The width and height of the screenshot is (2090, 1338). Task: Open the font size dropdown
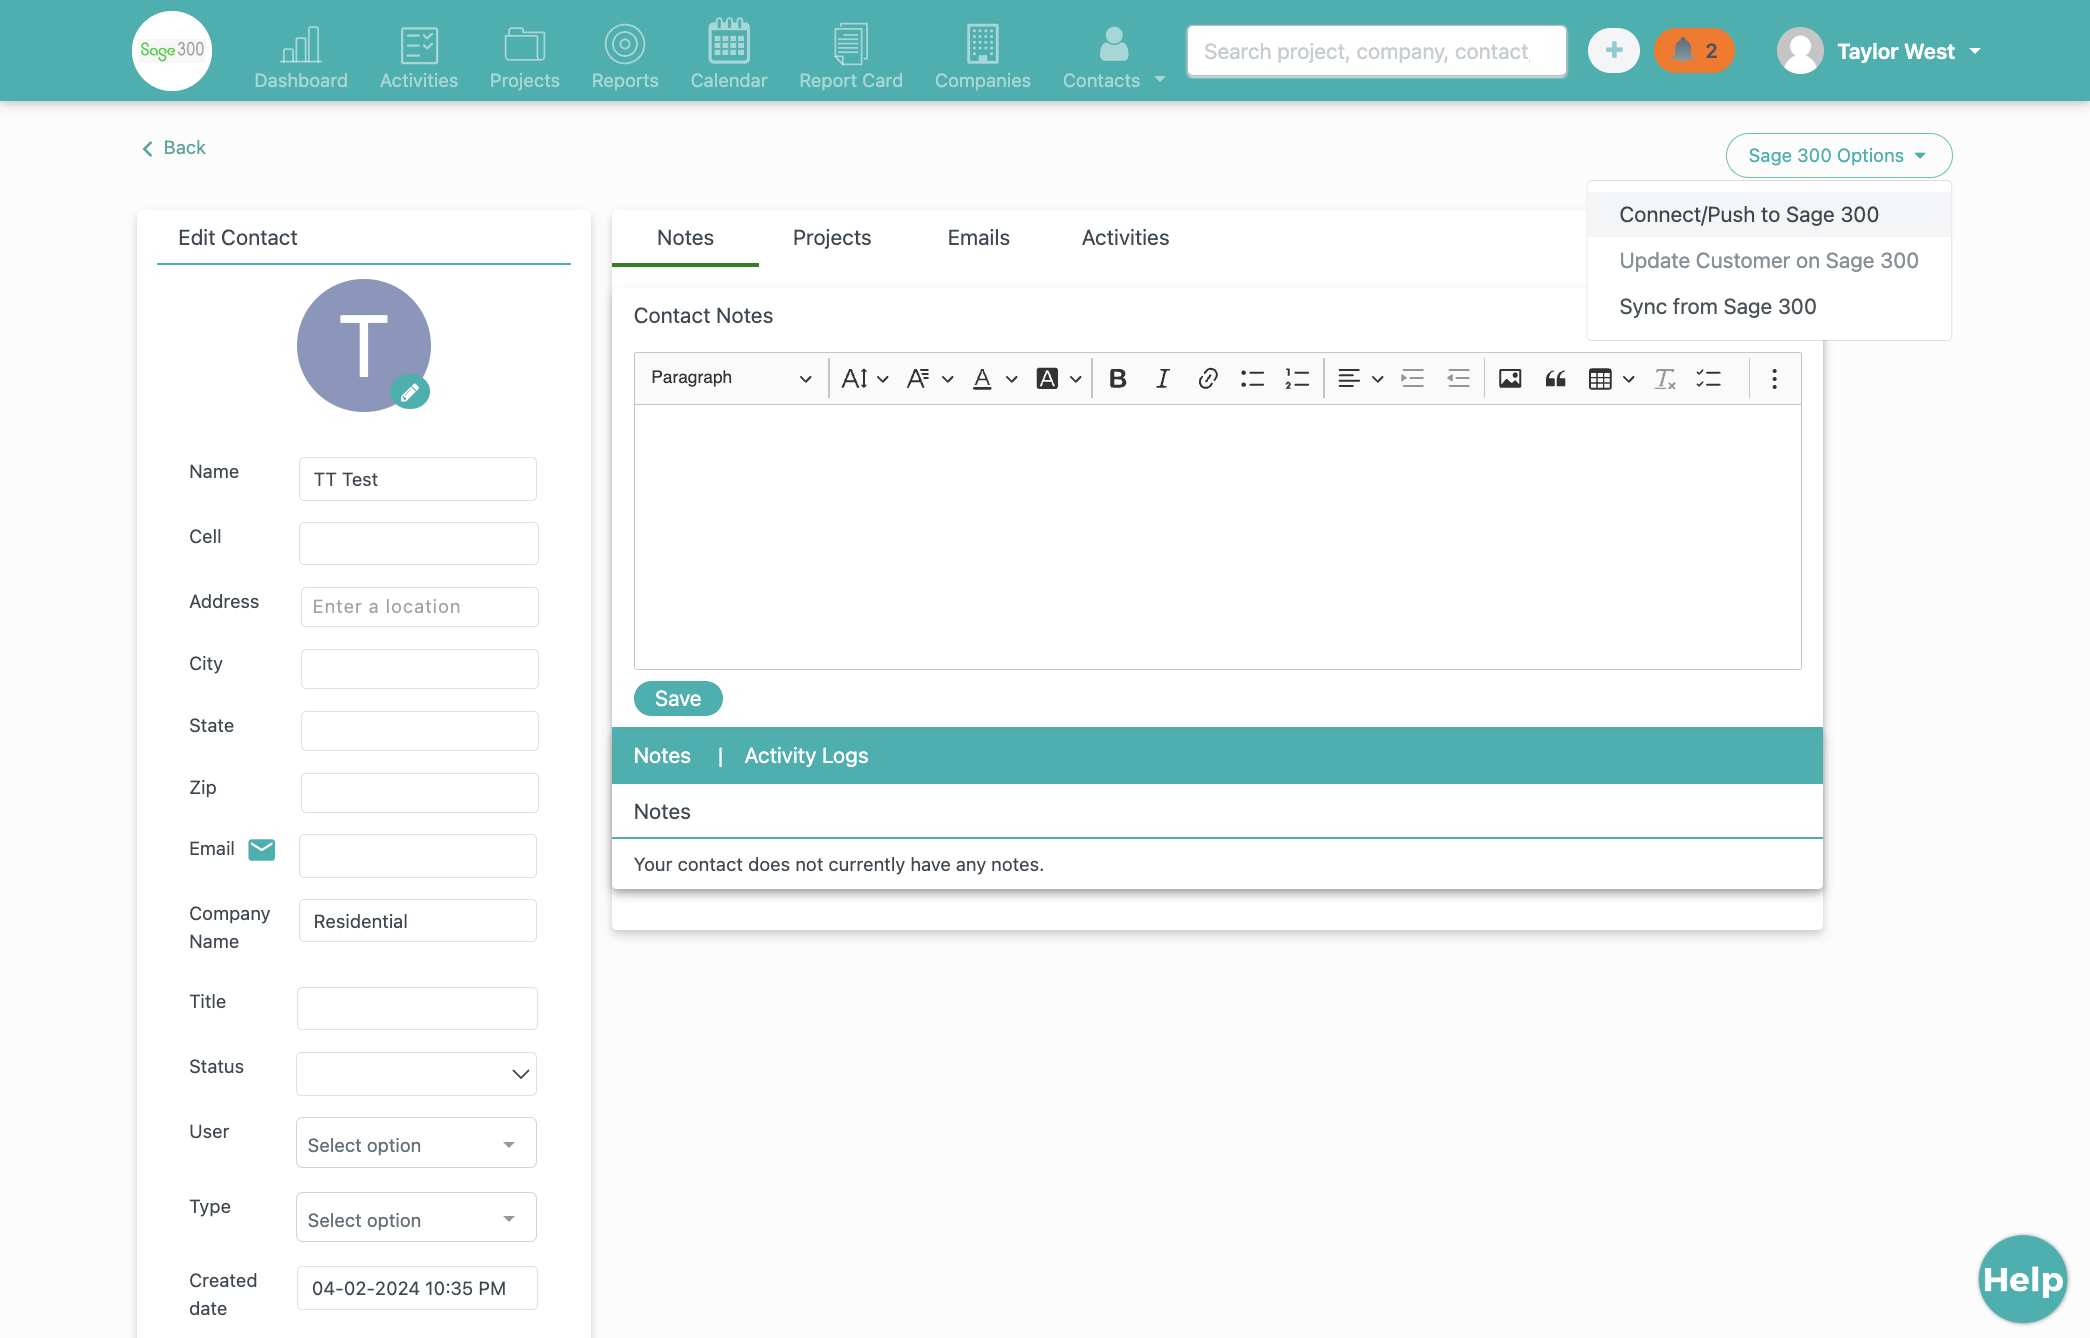click(865, 378)
